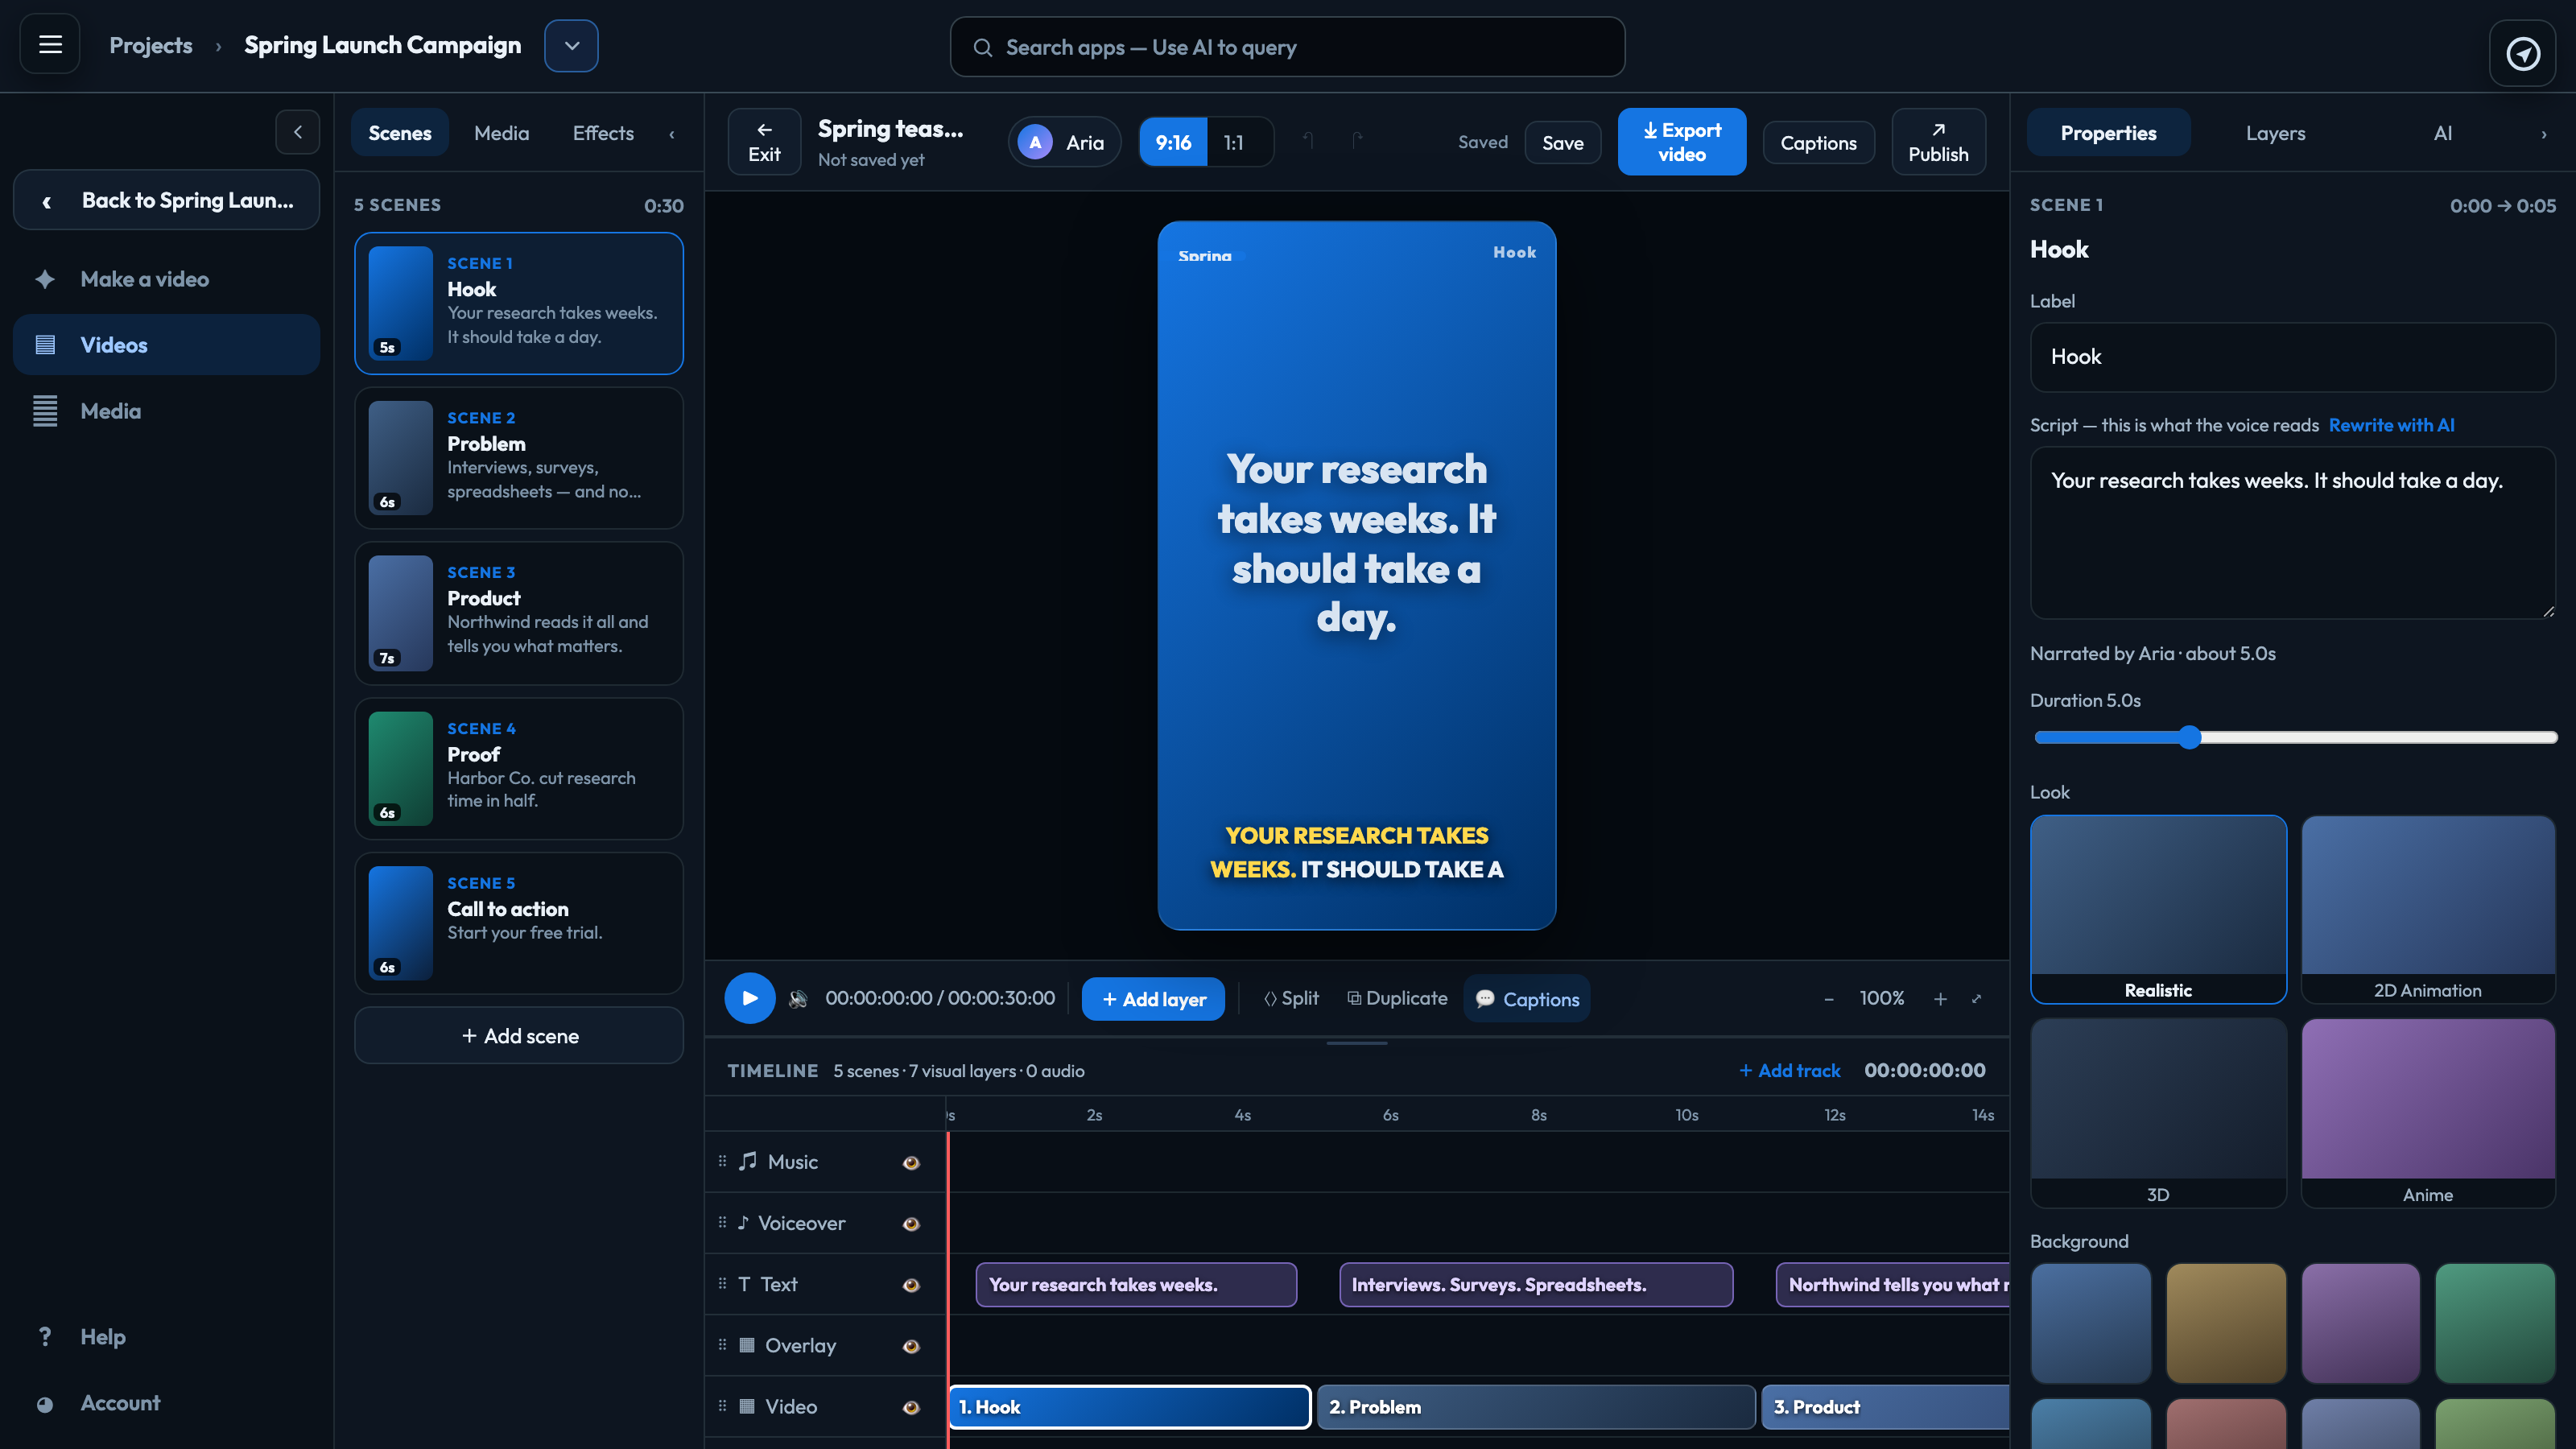Play the video preview
Screen dimensions: 2576x1449
750,998
